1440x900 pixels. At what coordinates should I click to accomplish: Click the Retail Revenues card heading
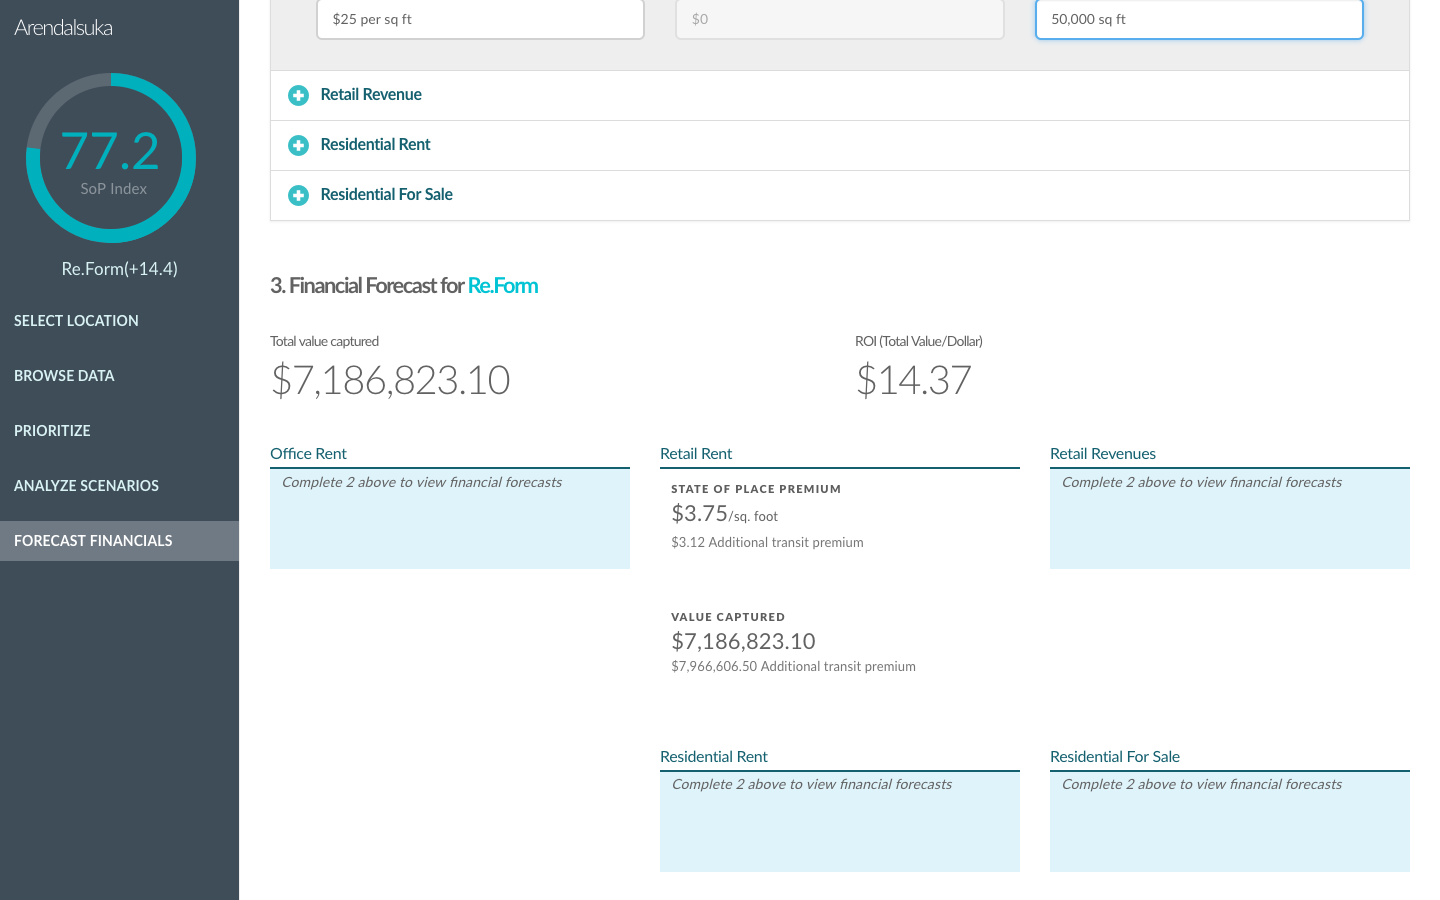coord(1103,454)
